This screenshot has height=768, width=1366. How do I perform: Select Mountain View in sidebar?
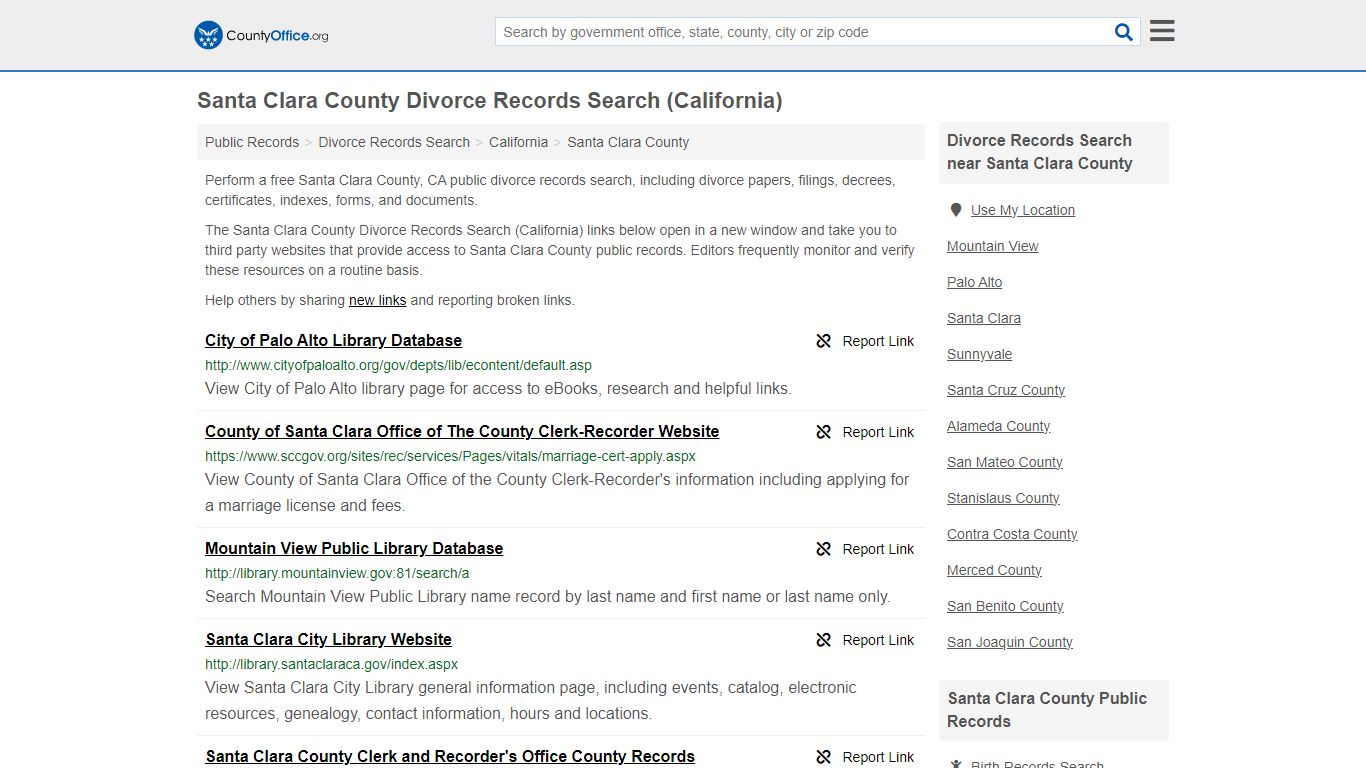(993, 246)
